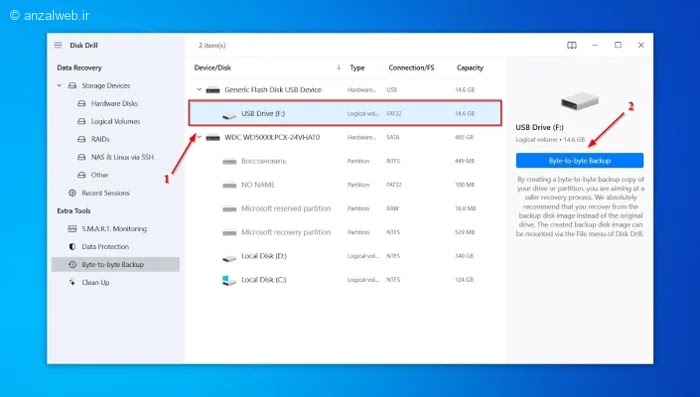Click FAT32 in the USB Drive (F:) row
Image resolution: width=700 pixels, height=397 pixels.
394,113
